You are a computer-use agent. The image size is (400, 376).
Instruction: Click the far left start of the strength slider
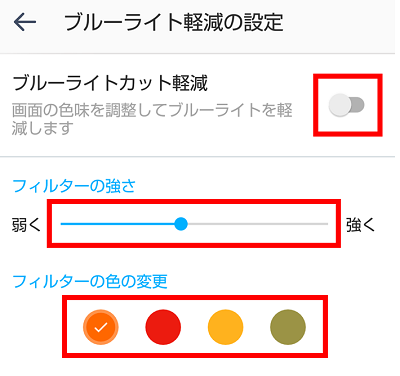(x=62, y=224)
